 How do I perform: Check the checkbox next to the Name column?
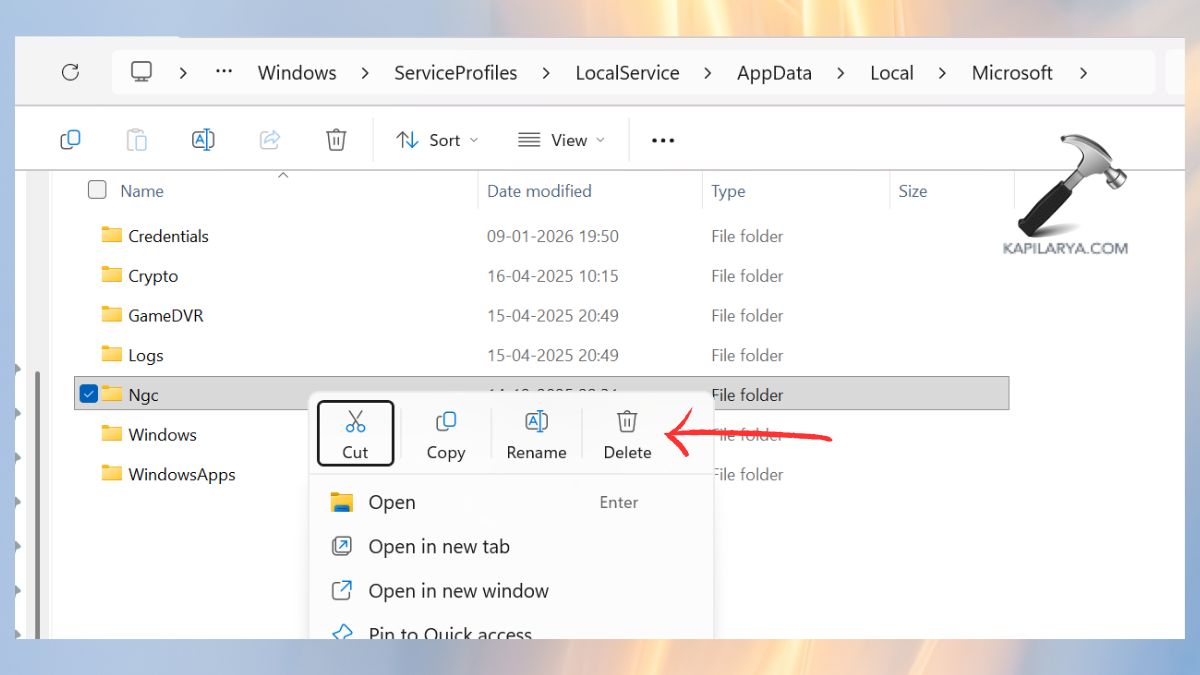tap(96, 190)
